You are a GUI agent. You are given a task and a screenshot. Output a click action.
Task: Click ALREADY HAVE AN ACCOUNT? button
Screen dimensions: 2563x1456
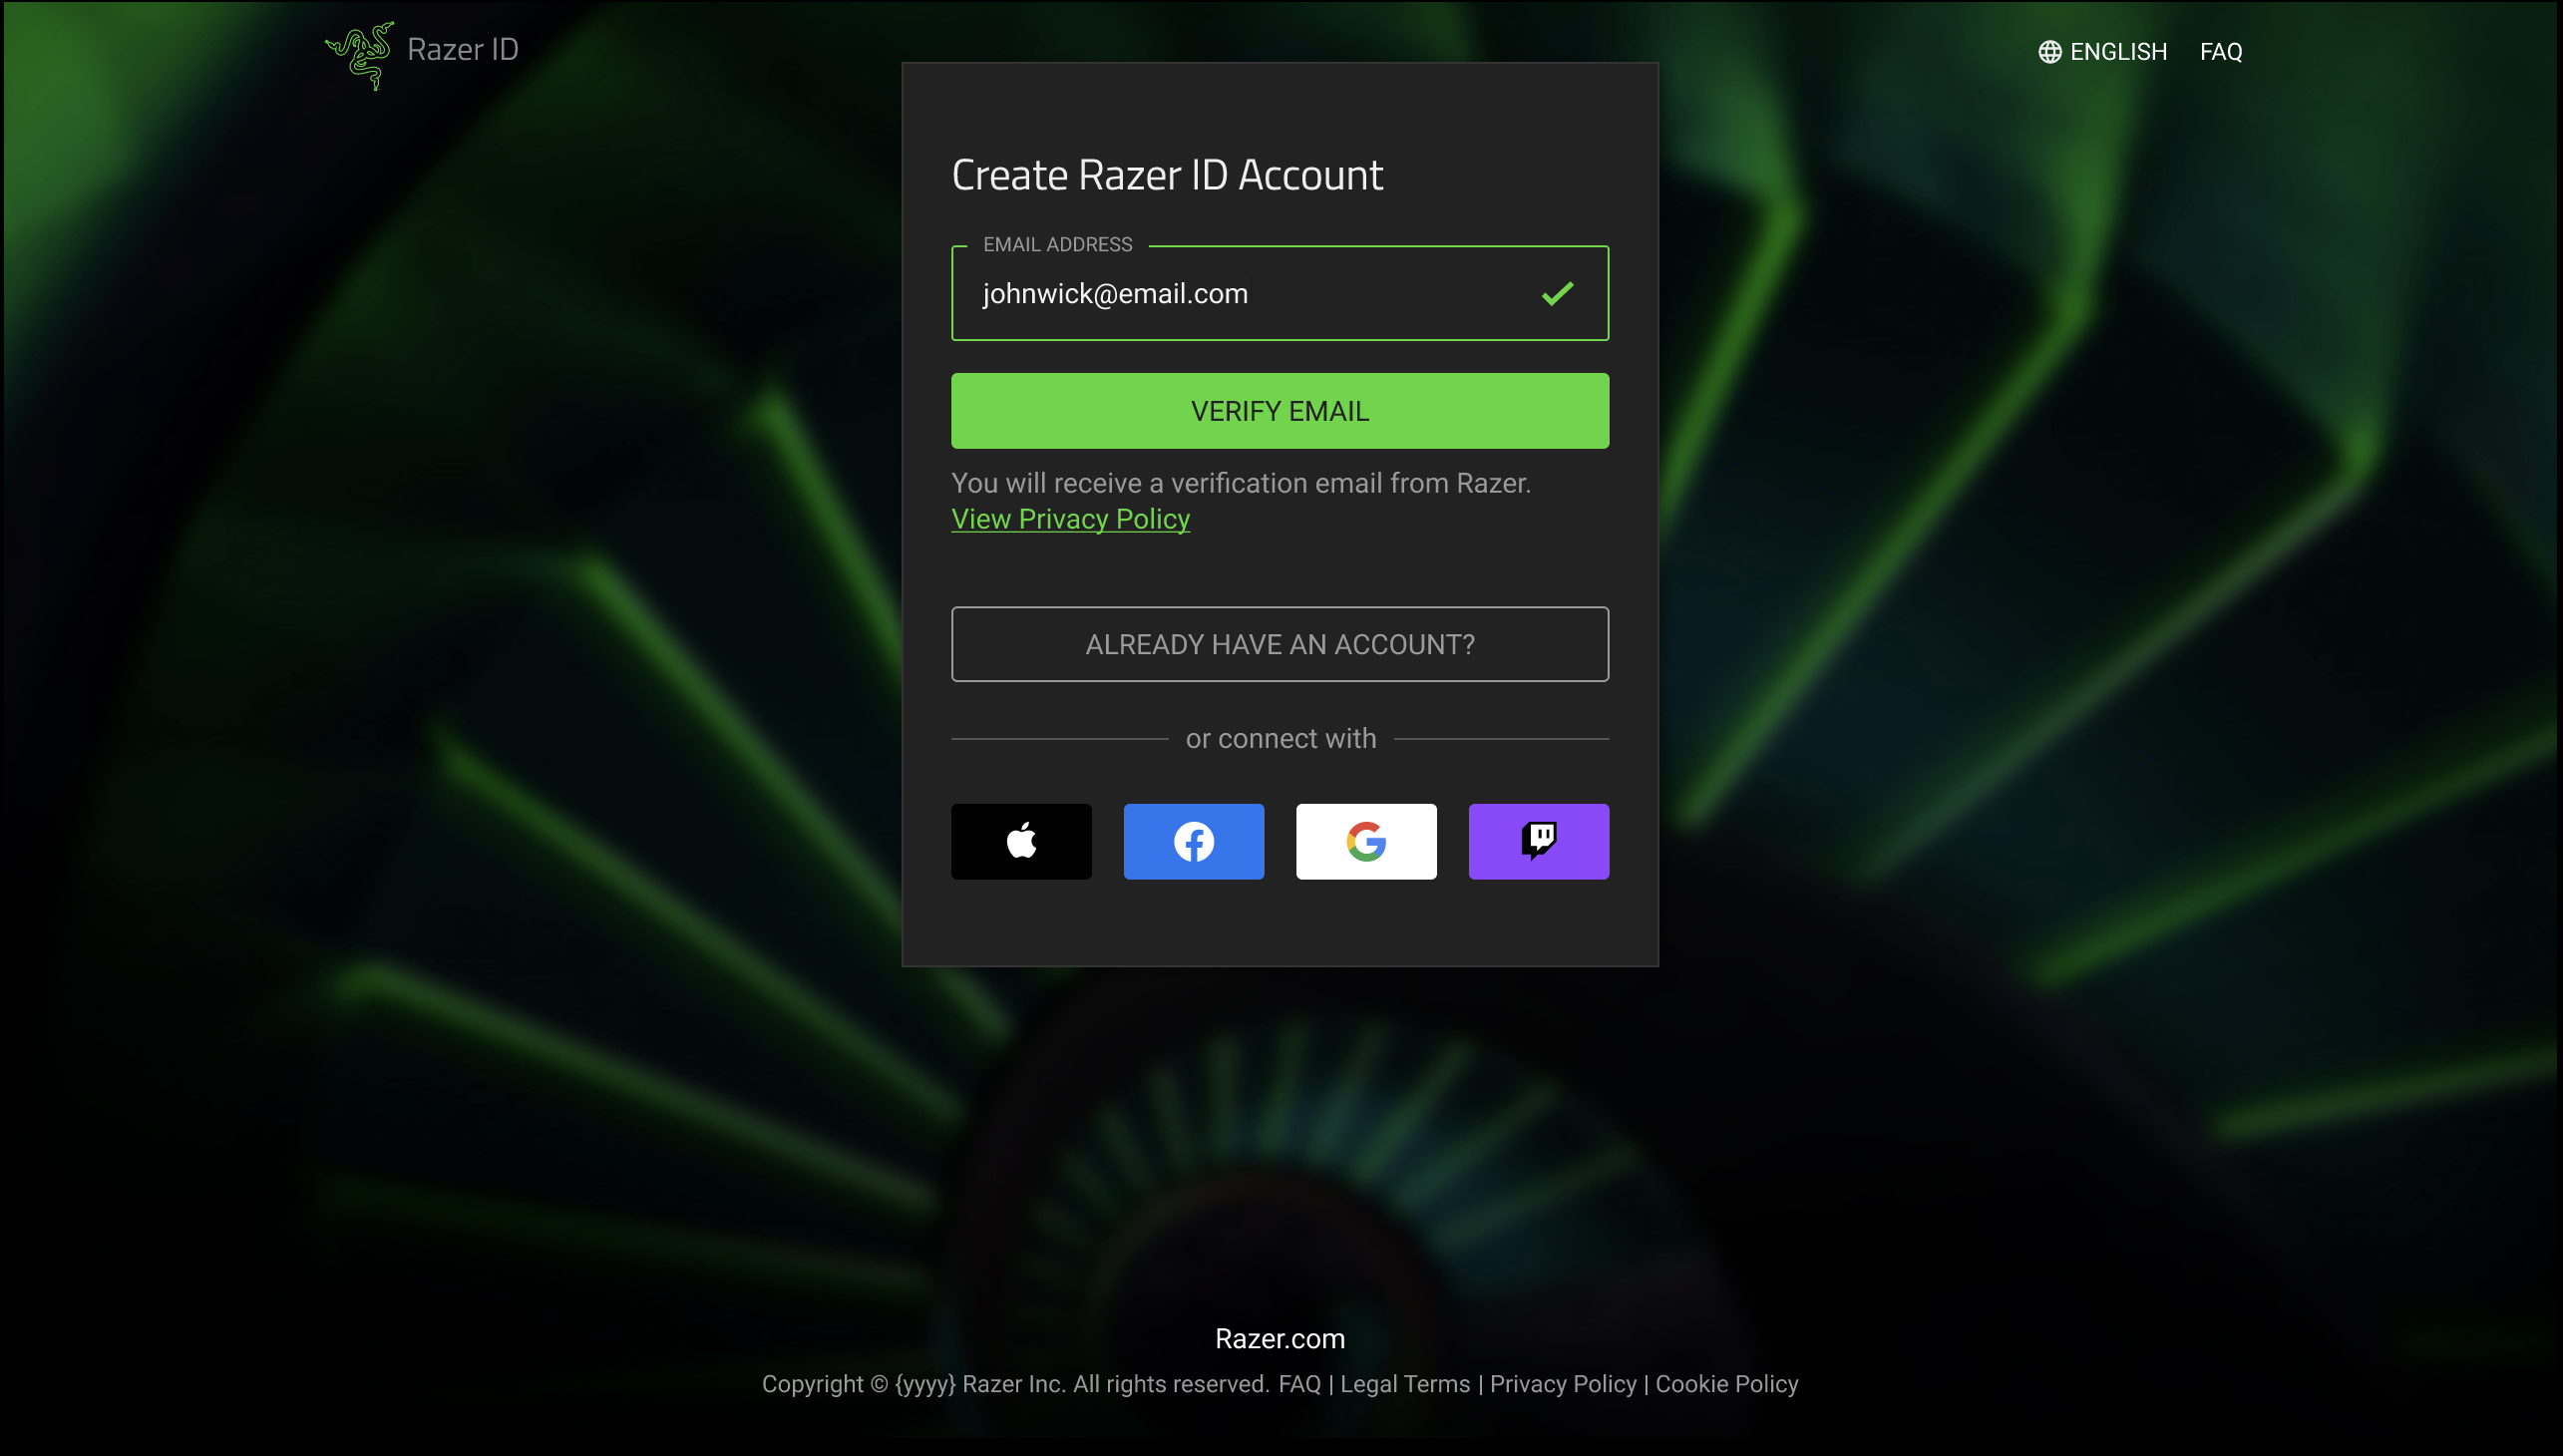(x=1280, y=644)
